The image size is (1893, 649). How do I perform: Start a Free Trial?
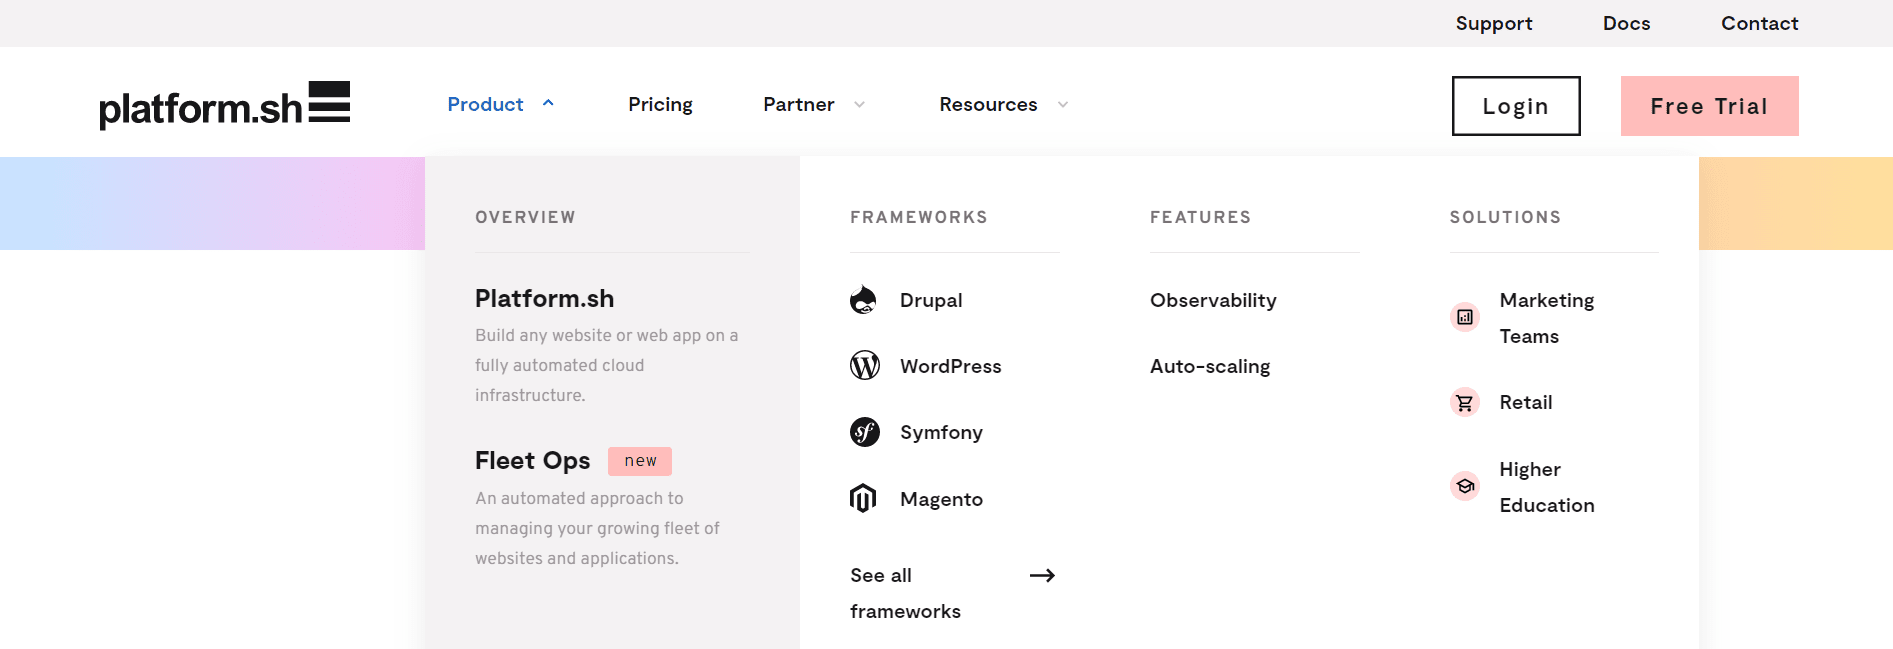[x=1709, y=106]
